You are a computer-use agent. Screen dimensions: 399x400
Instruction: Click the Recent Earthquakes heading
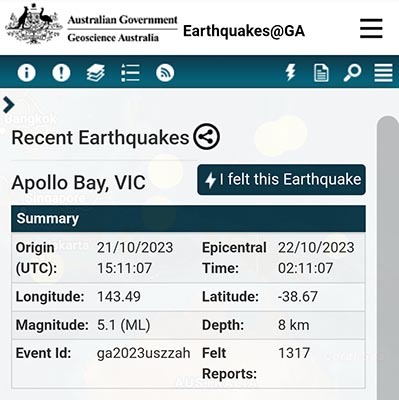click(x=100, y=138)
